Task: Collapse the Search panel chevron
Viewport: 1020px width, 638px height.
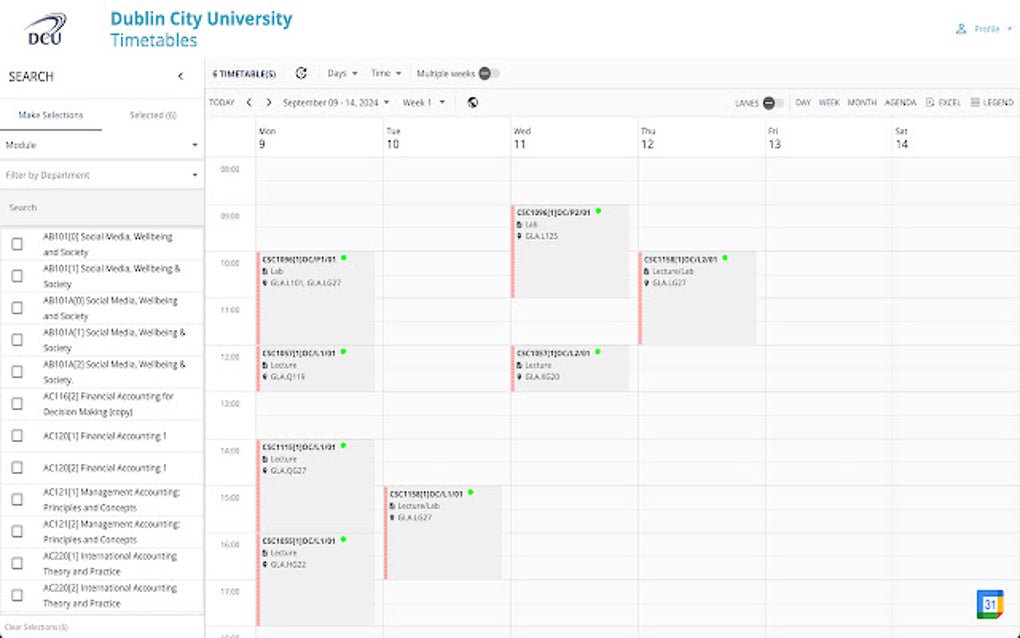Action: click(181, 76)
